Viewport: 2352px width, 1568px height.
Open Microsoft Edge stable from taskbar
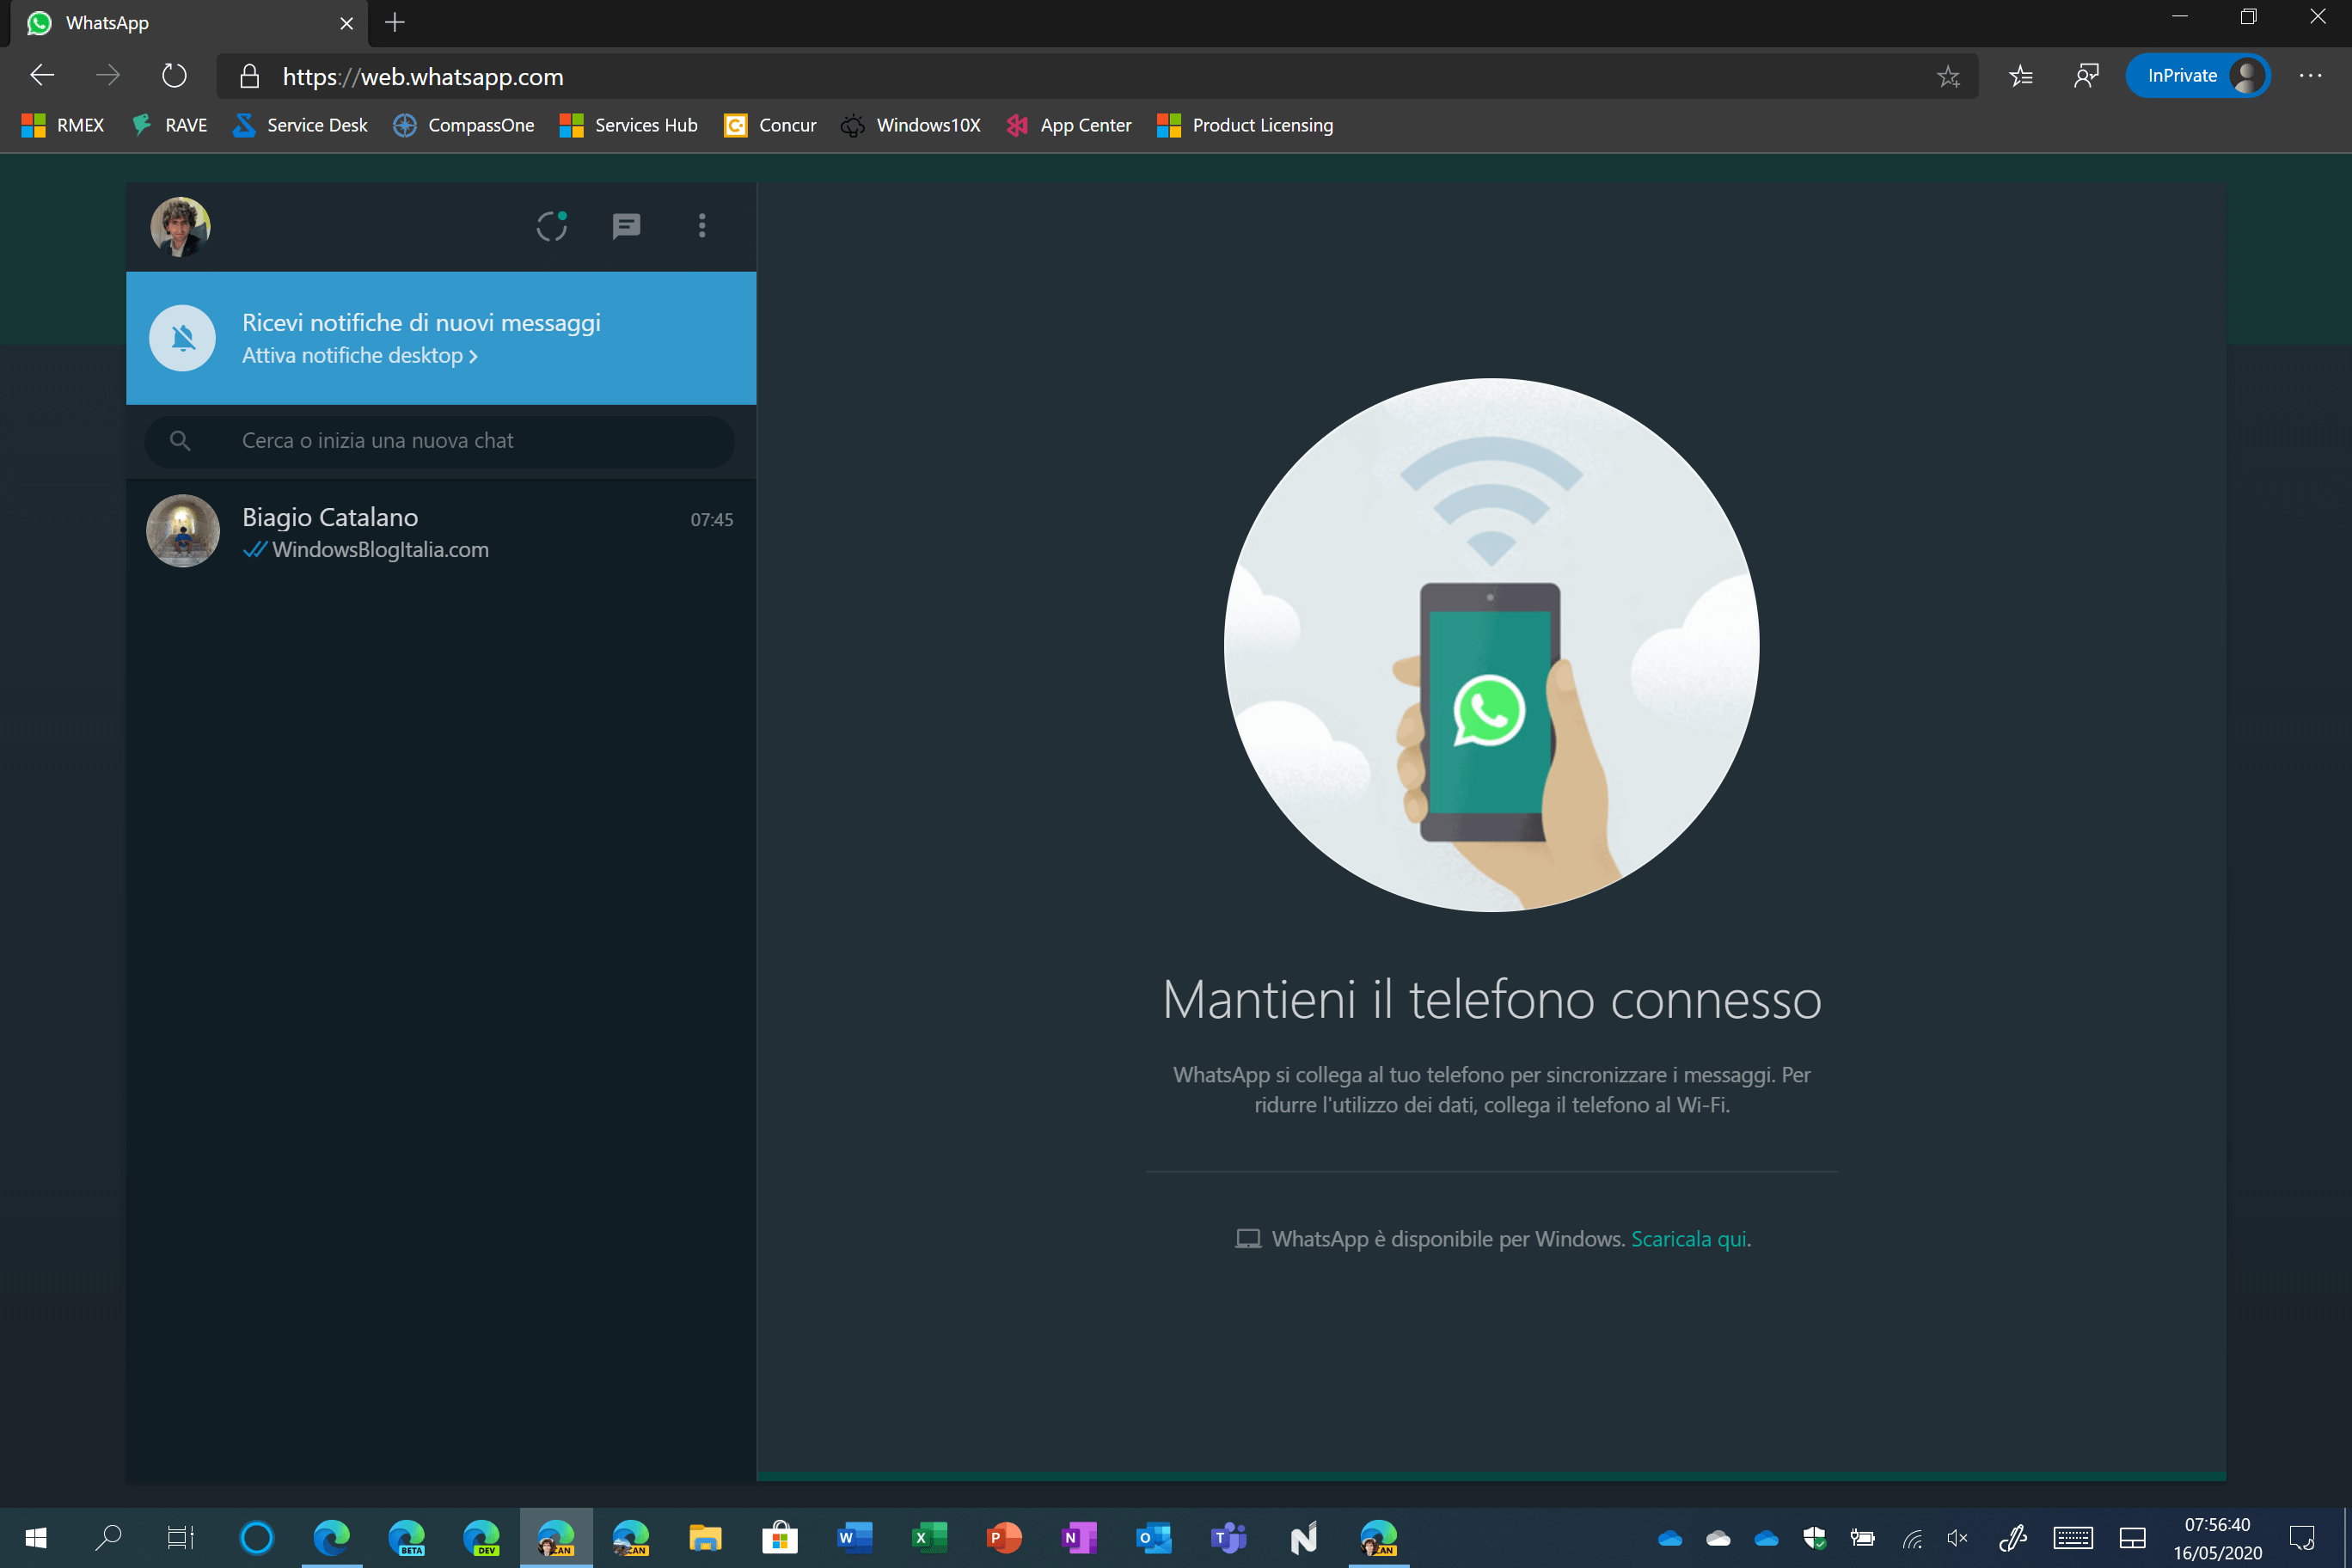[331, 1538]
